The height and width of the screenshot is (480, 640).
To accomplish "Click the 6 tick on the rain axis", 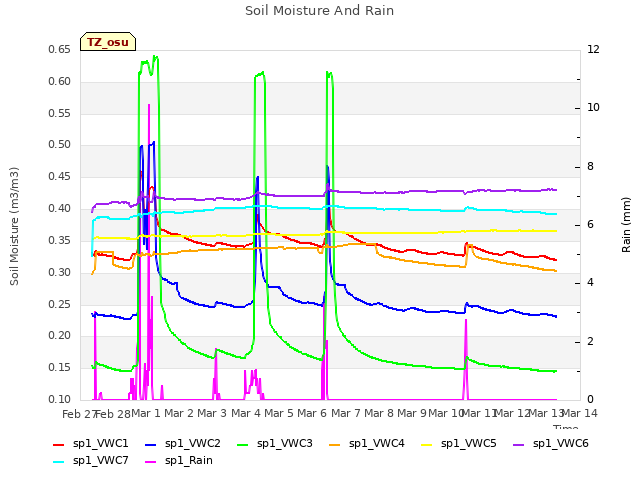I will 591,225.
